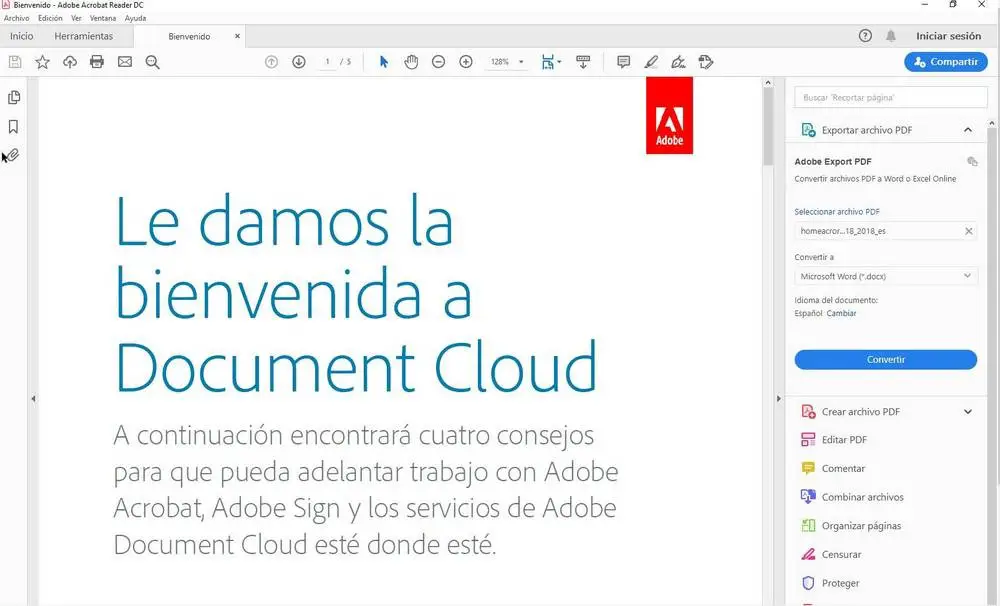The image size is (1000, 606).
Task: Click the Compartir button
Action: click(946, 62)
